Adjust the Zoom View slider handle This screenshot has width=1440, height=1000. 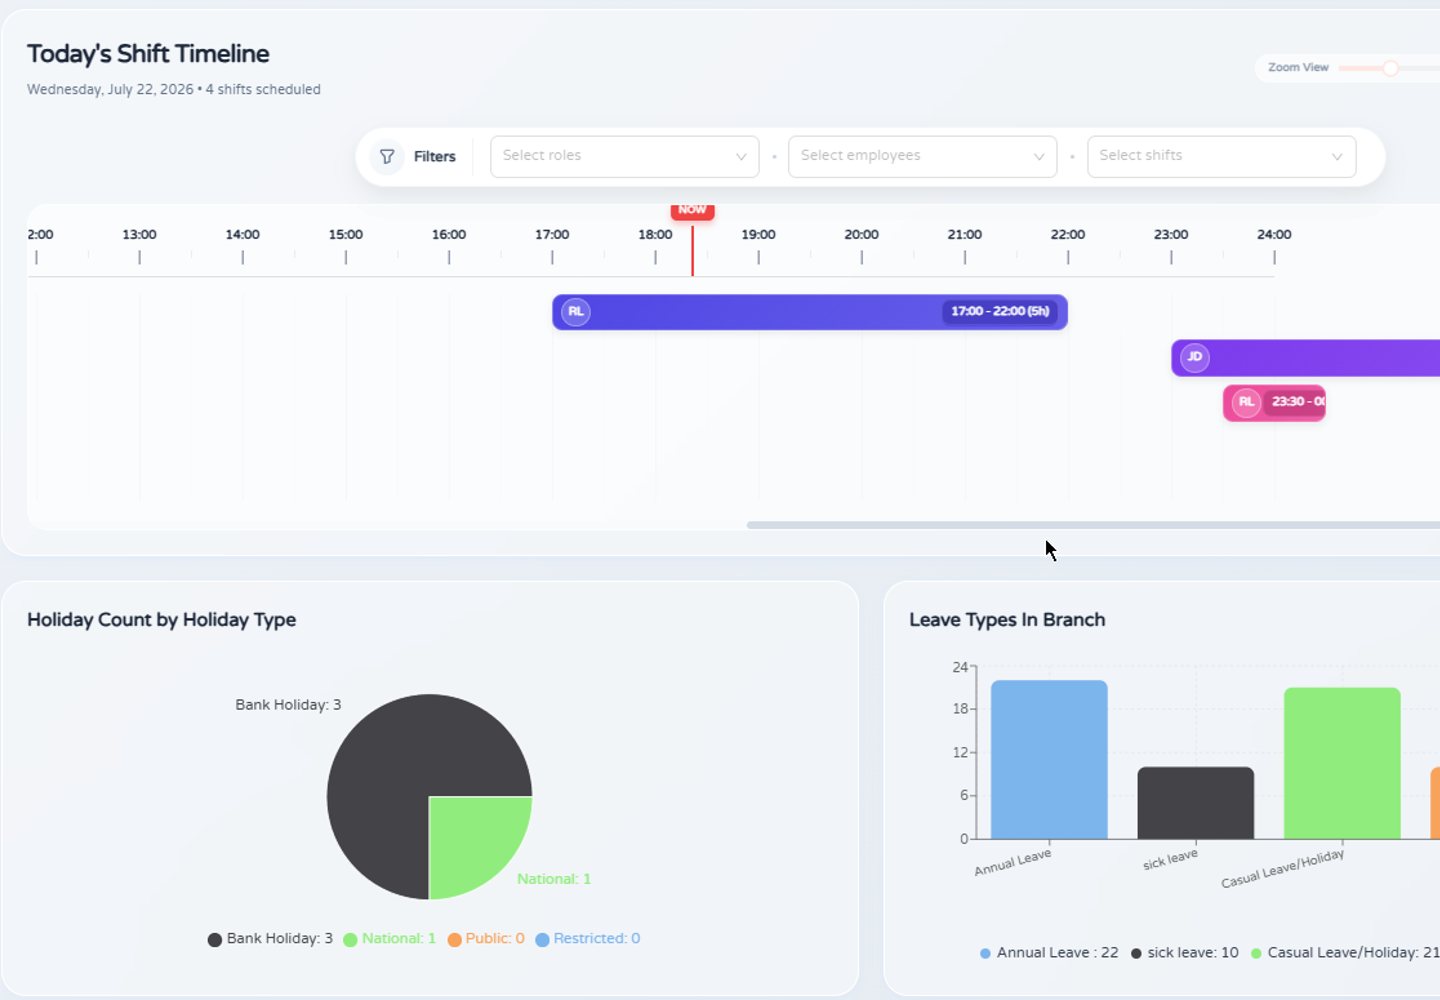pyautogui.click(x=1390, y=68)
